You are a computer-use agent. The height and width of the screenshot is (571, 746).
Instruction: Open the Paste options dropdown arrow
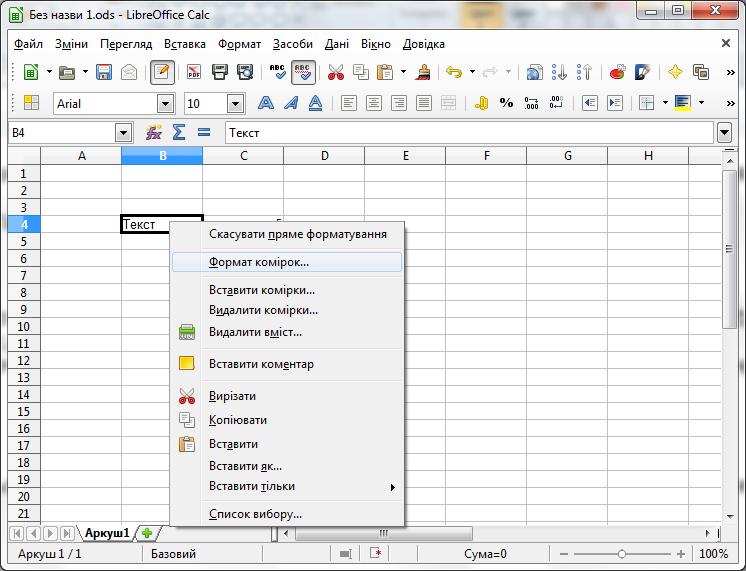(x=403, y=72)
